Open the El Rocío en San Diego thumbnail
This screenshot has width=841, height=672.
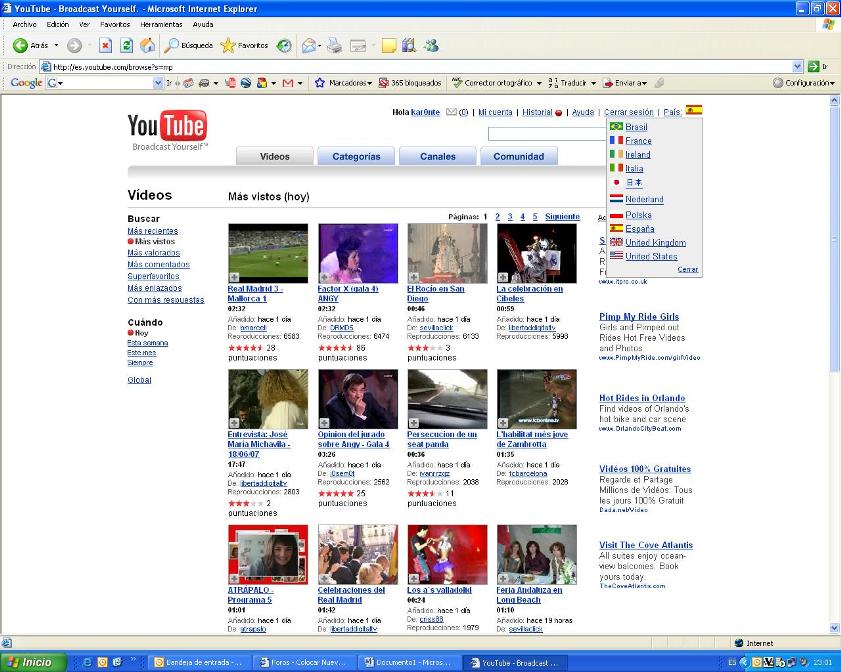tap(447, 253)
